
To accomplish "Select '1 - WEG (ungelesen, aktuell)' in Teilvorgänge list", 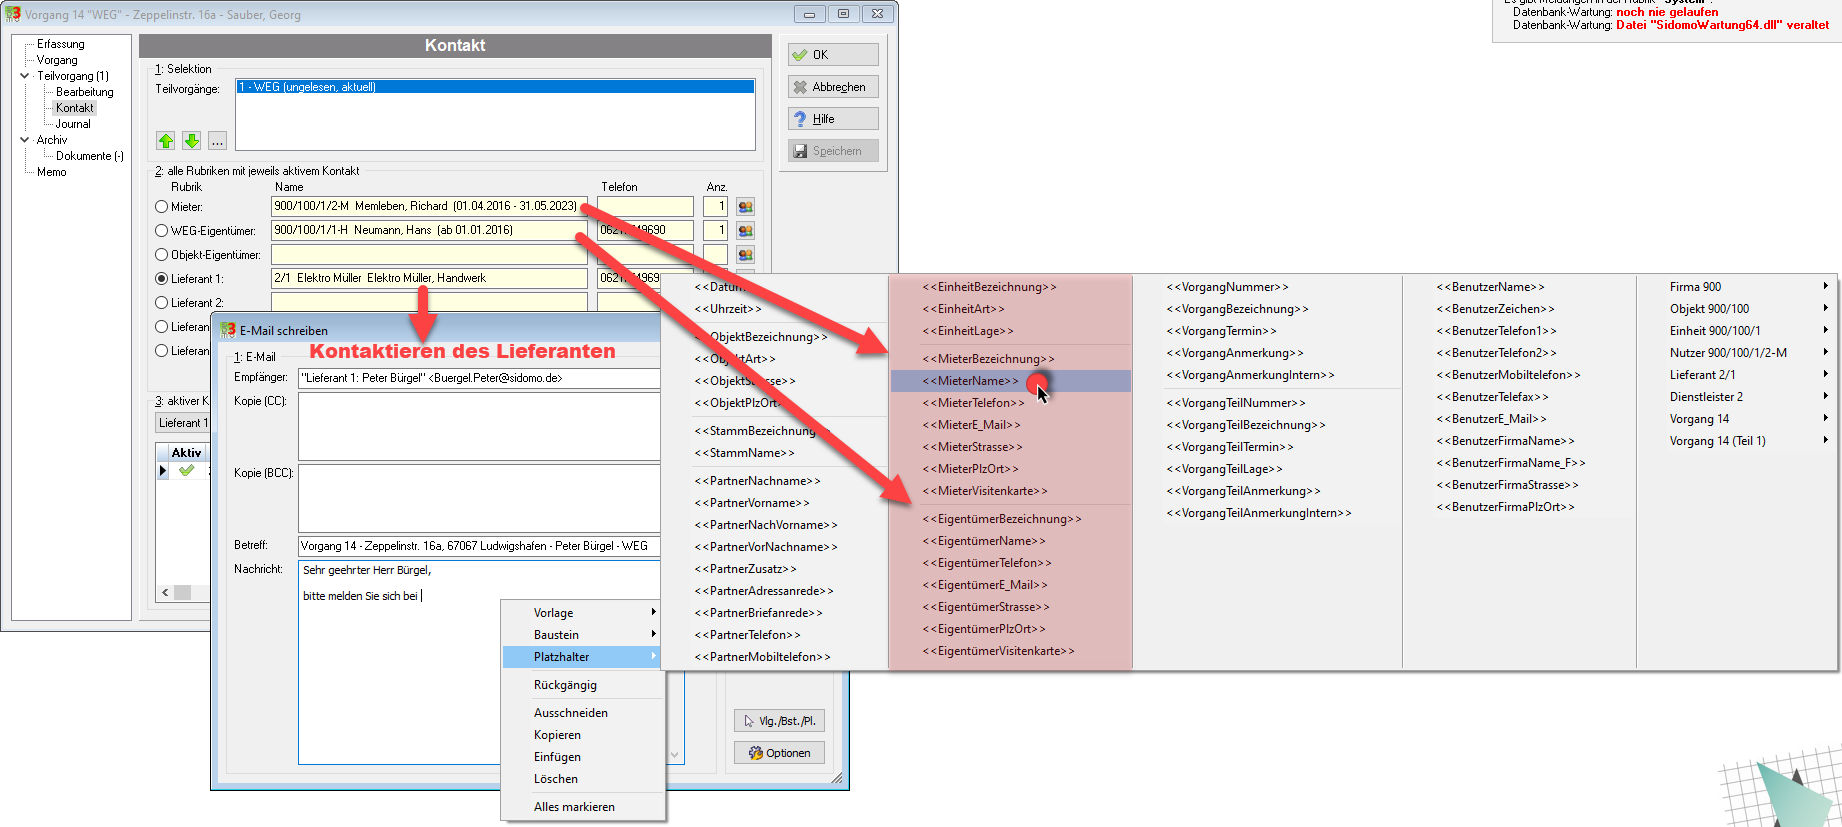I will click(495, 87).
